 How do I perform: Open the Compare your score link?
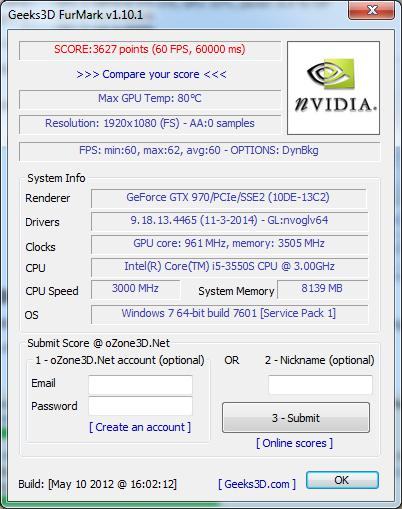click(151, 74)
